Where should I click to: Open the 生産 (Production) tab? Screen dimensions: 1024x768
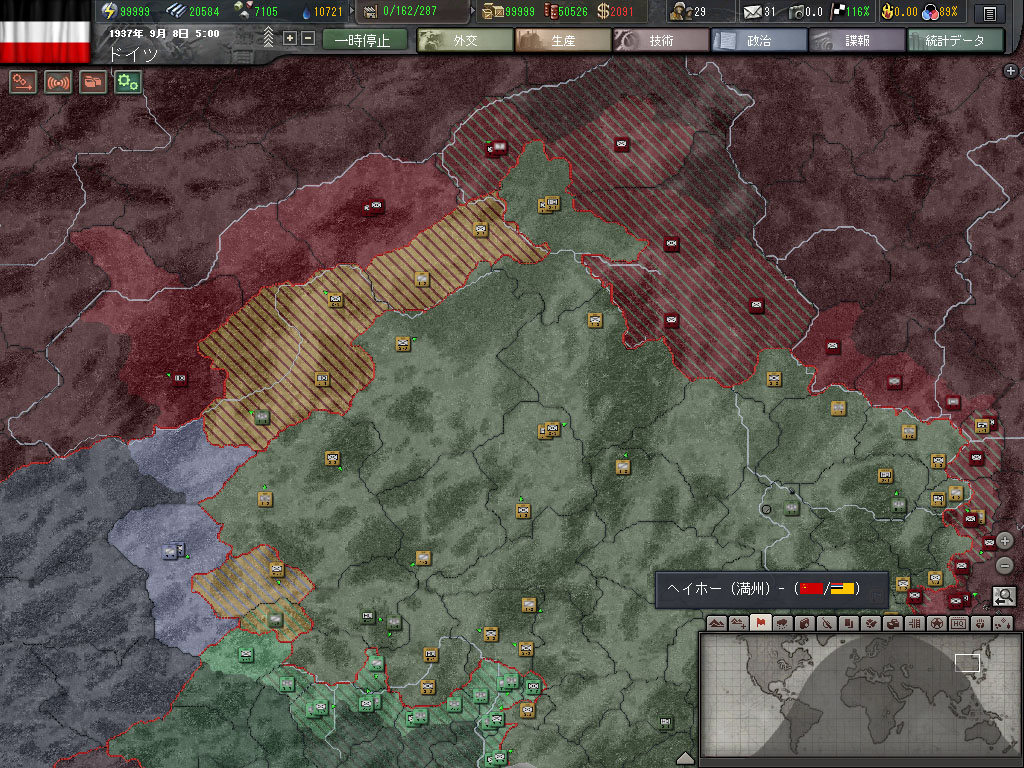pyautogui.click(x=563, y=40)
